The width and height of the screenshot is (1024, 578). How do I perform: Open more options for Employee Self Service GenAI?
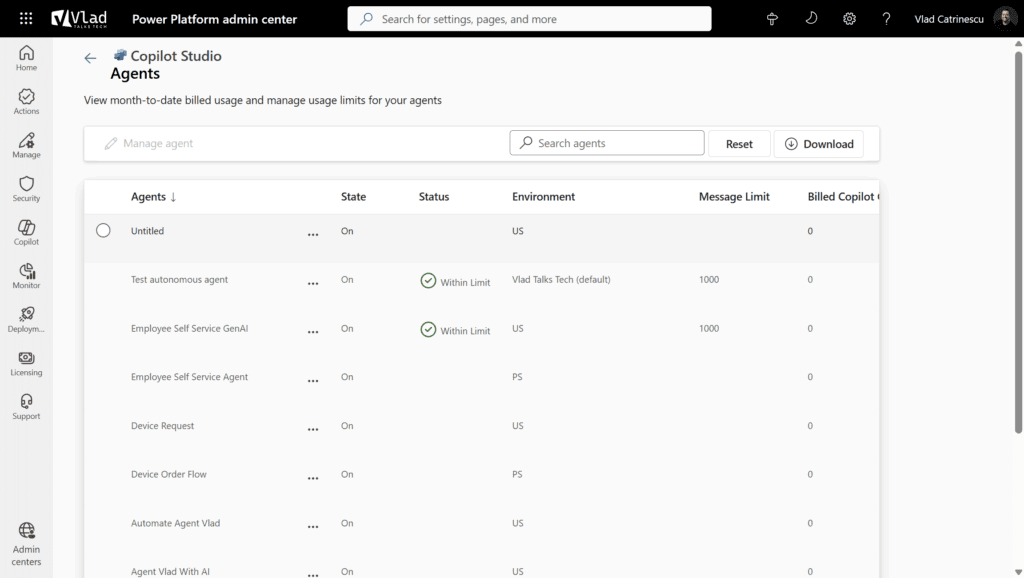click(313, 332)
